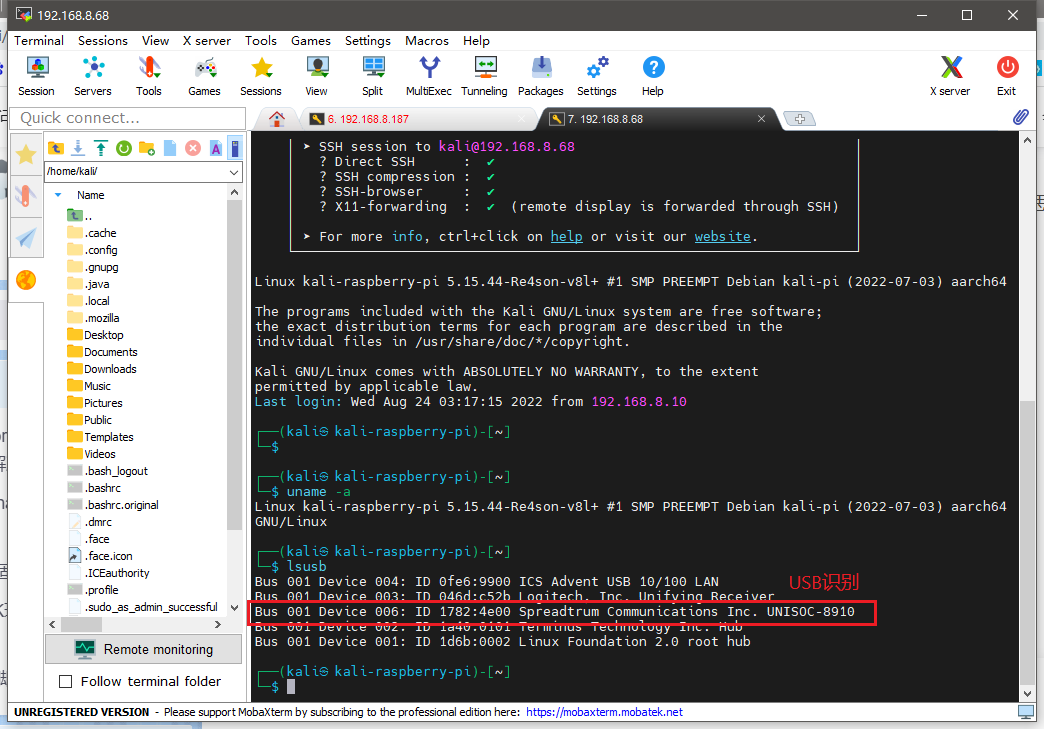Click the red Exit power icon
1044x729 pixels.
coord(1007,77)
